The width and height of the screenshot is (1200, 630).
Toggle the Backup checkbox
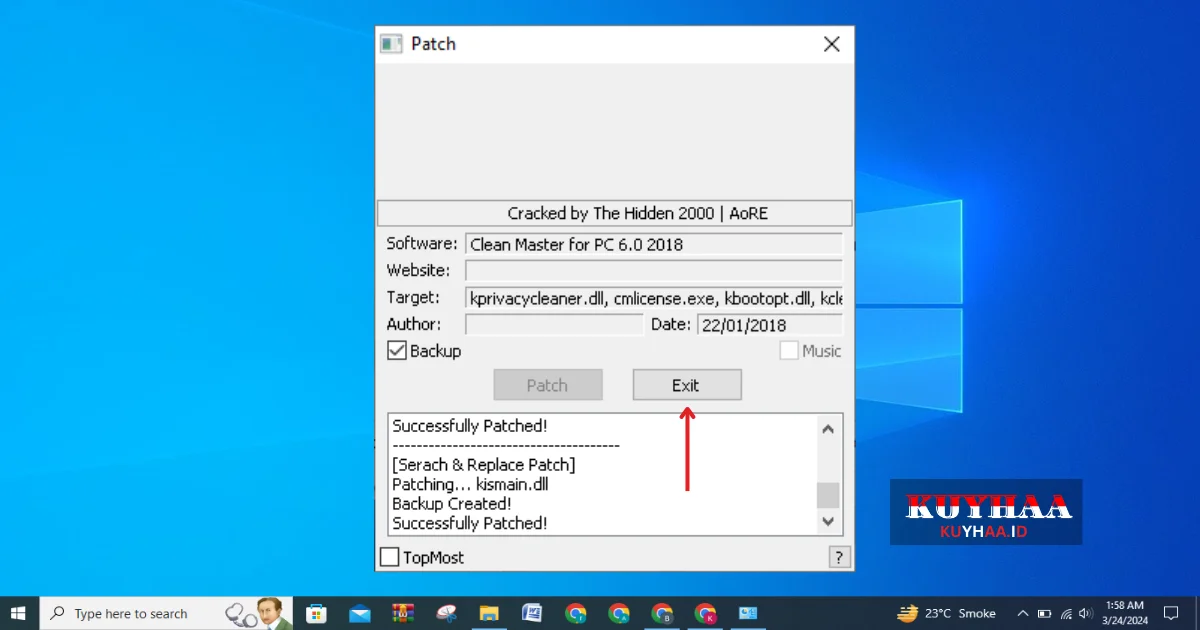397,351
